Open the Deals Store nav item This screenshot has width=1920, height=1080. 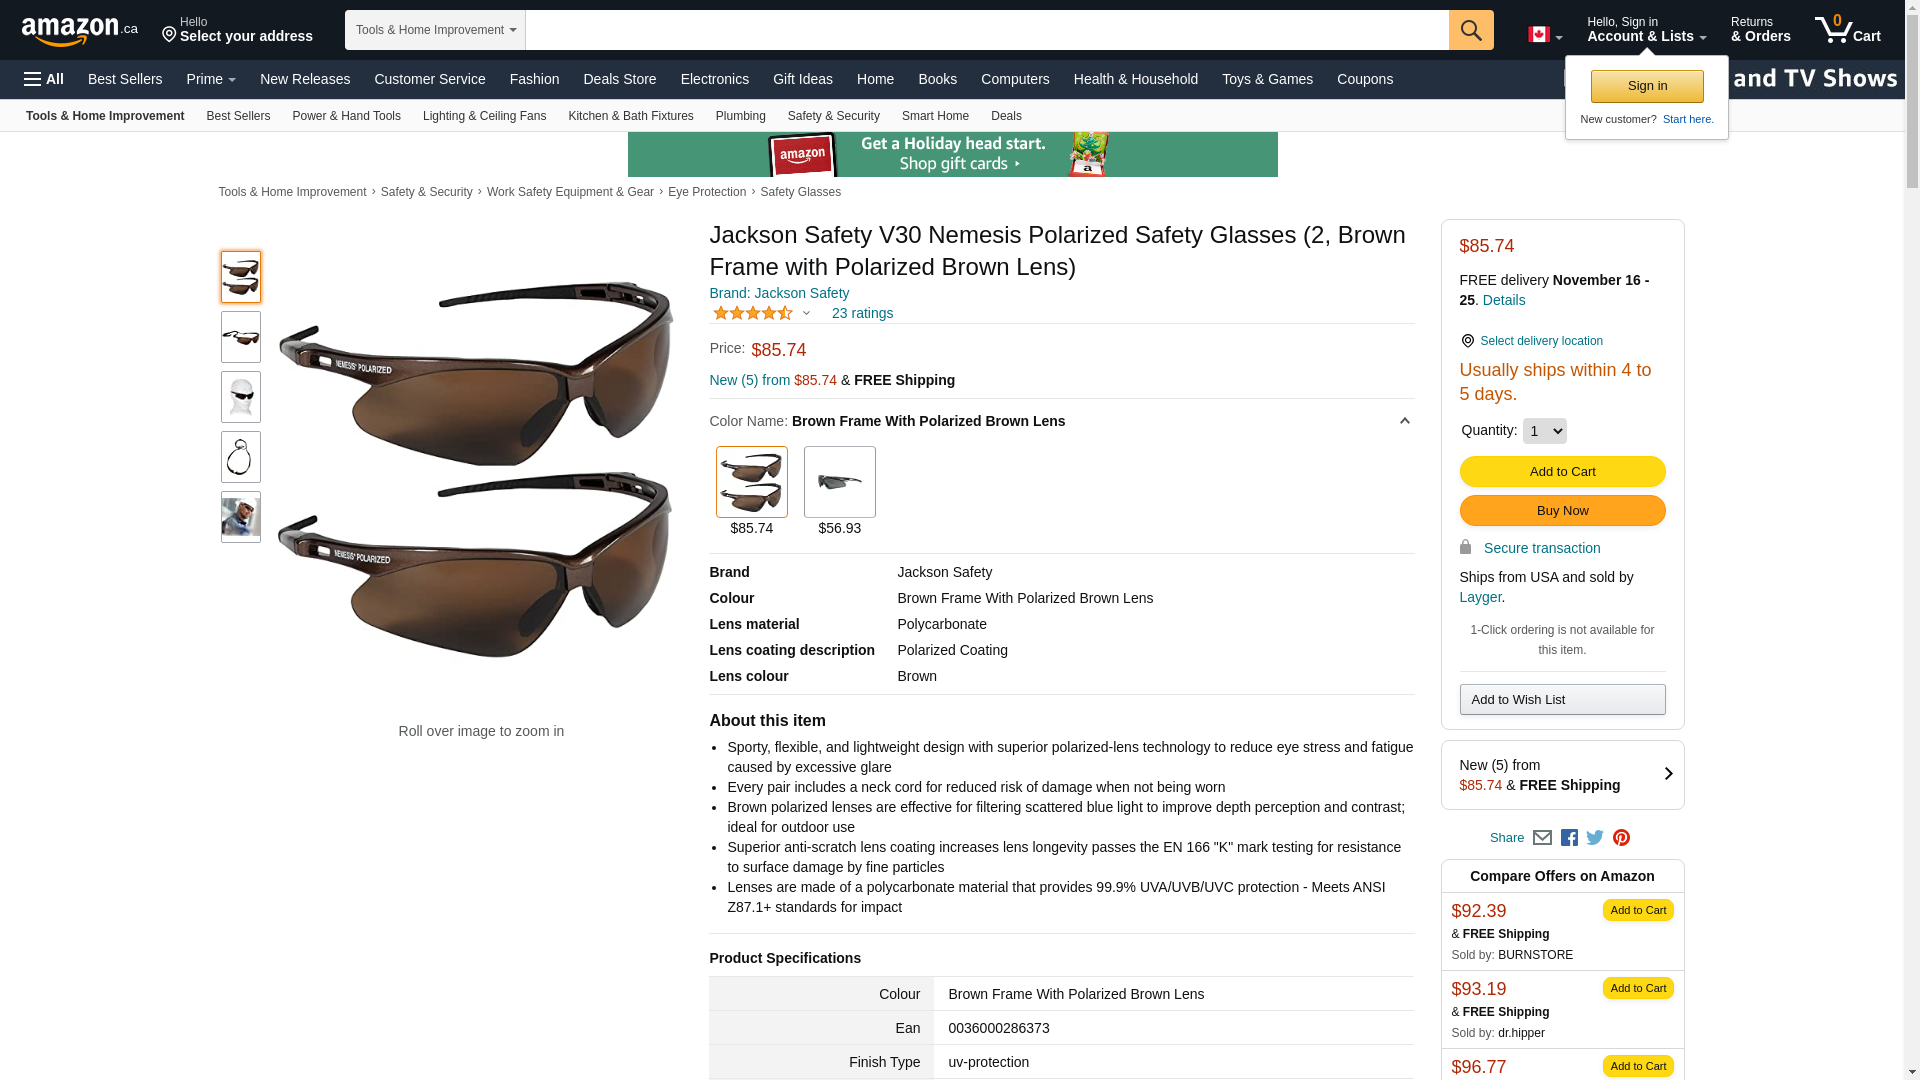[x=619, y=79]
